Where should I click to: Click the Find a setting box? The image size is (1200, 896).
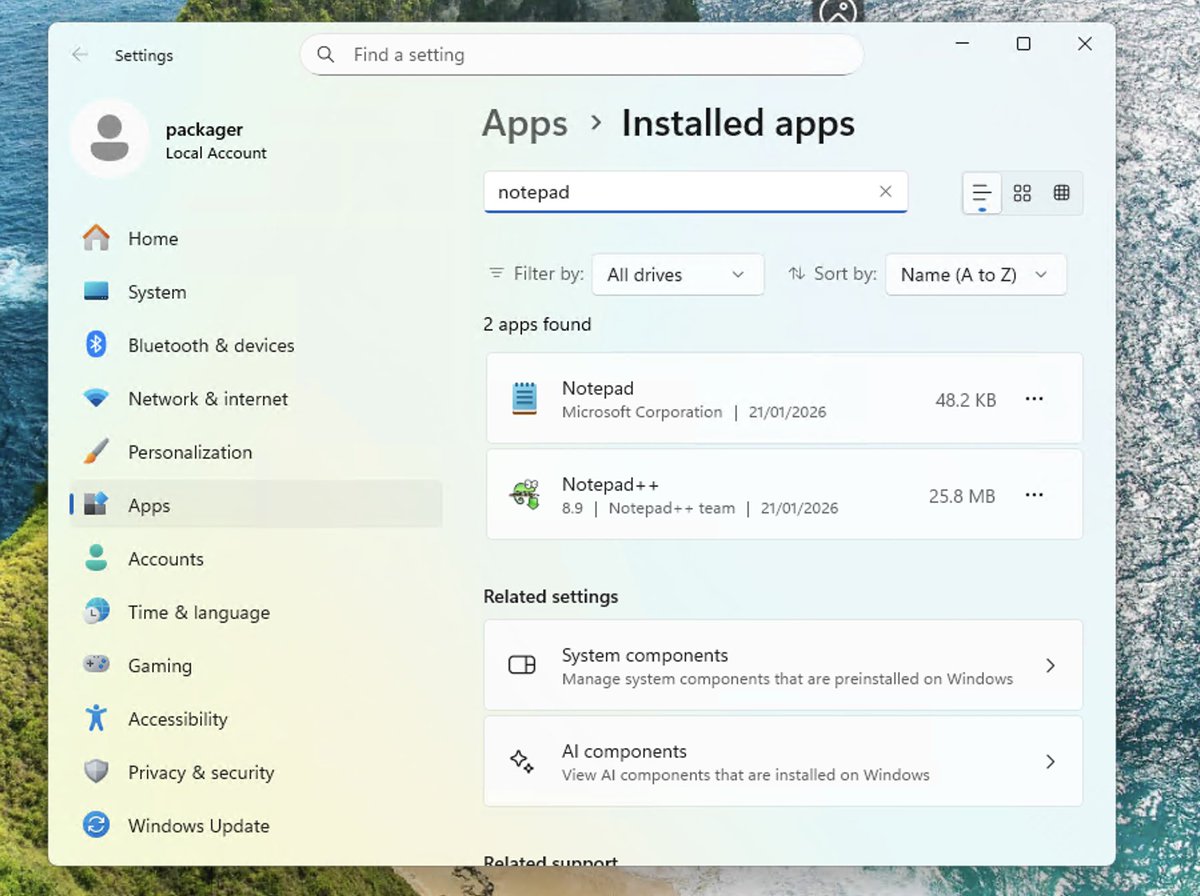click(581, 55)
